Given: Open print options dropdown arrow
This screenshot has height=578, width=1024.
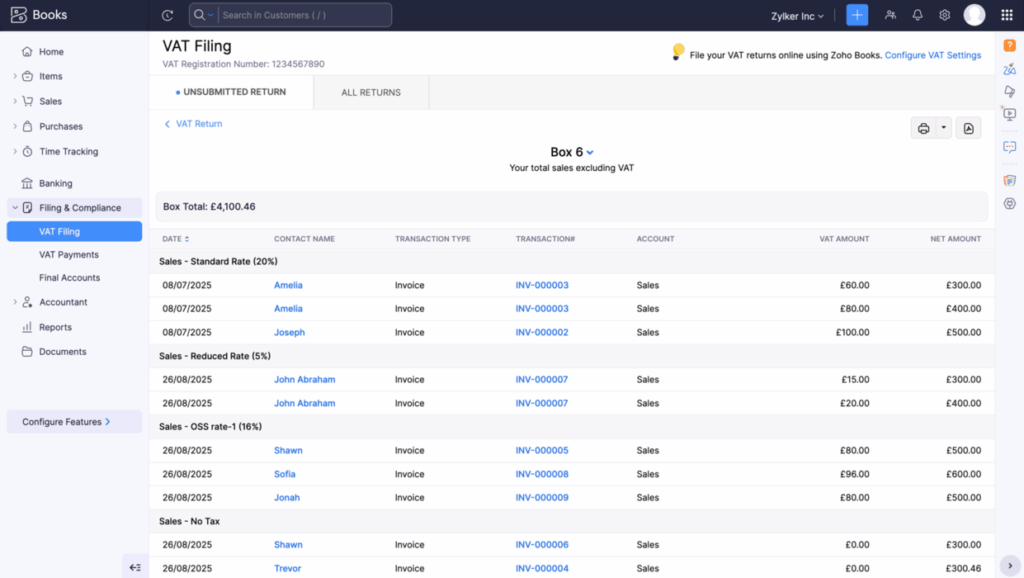Looking at the screenshot, I should point(943,128).
